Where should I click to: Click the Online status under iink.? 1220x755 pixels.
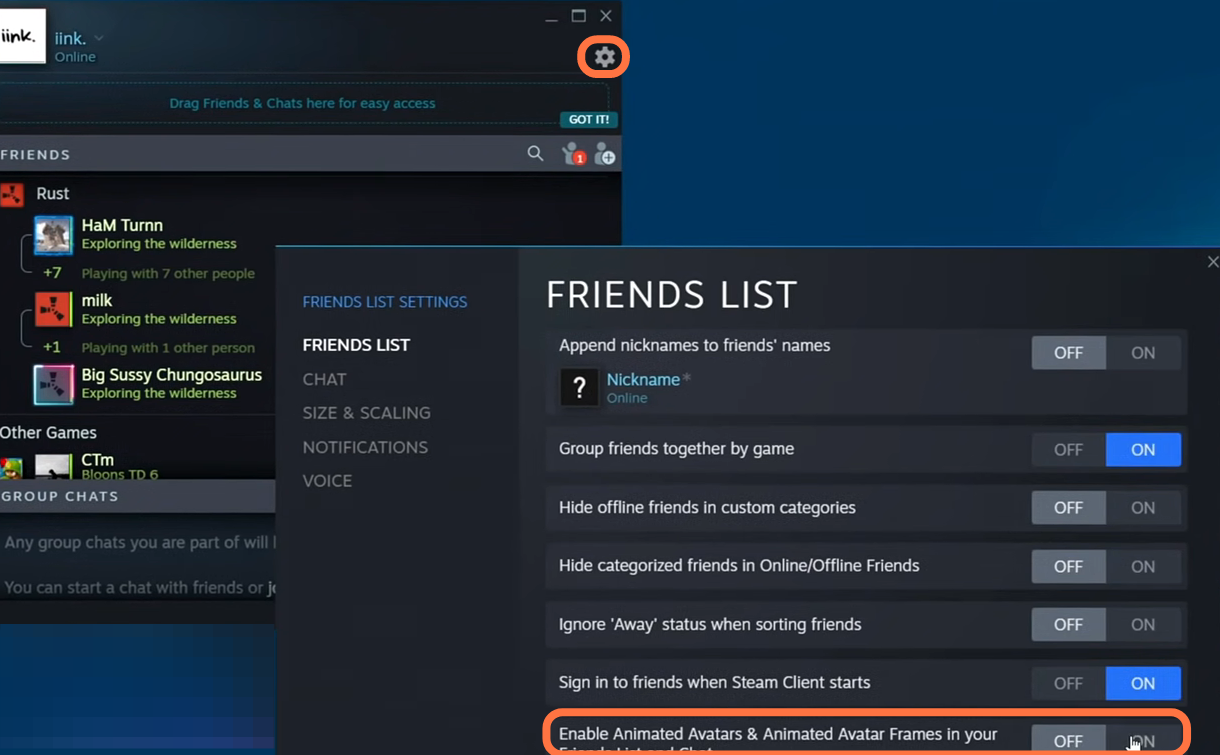tap(75, 57)
